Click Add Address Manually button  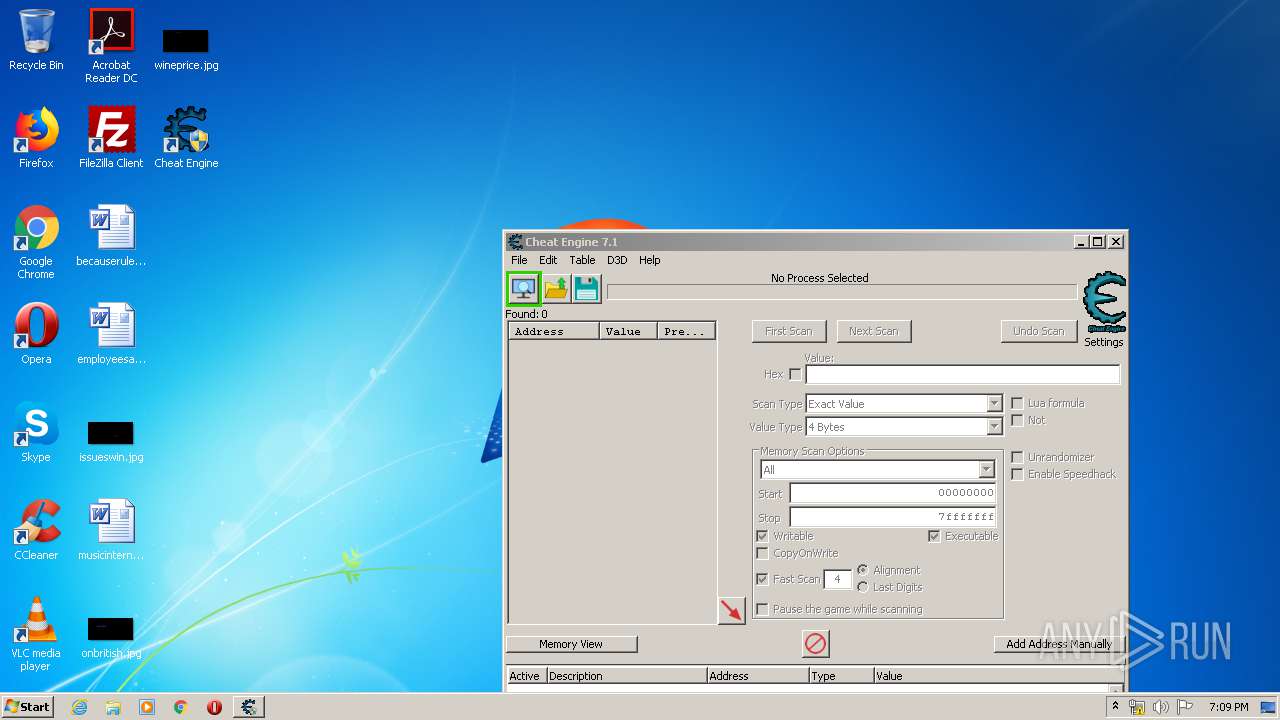pyautogui.click(x=1059, y=644)
